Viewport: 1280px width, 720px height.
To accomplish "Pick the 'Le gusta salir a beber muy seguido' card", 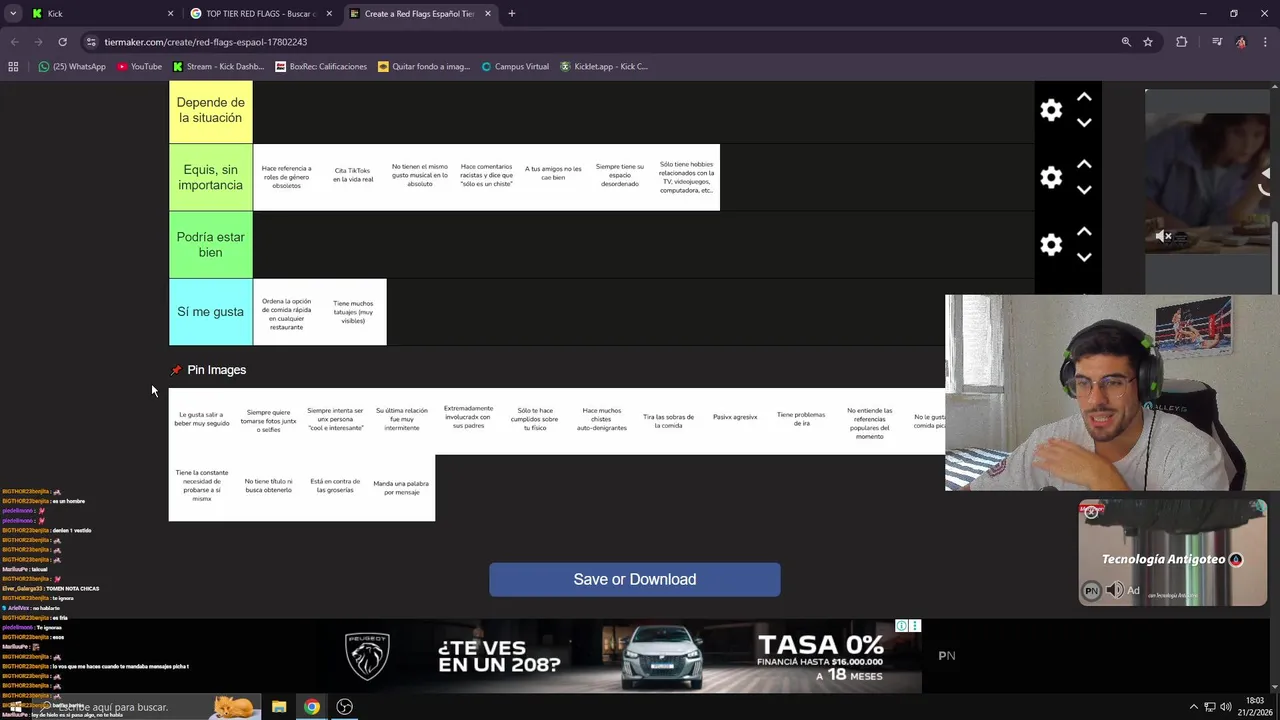I will 202,421.
